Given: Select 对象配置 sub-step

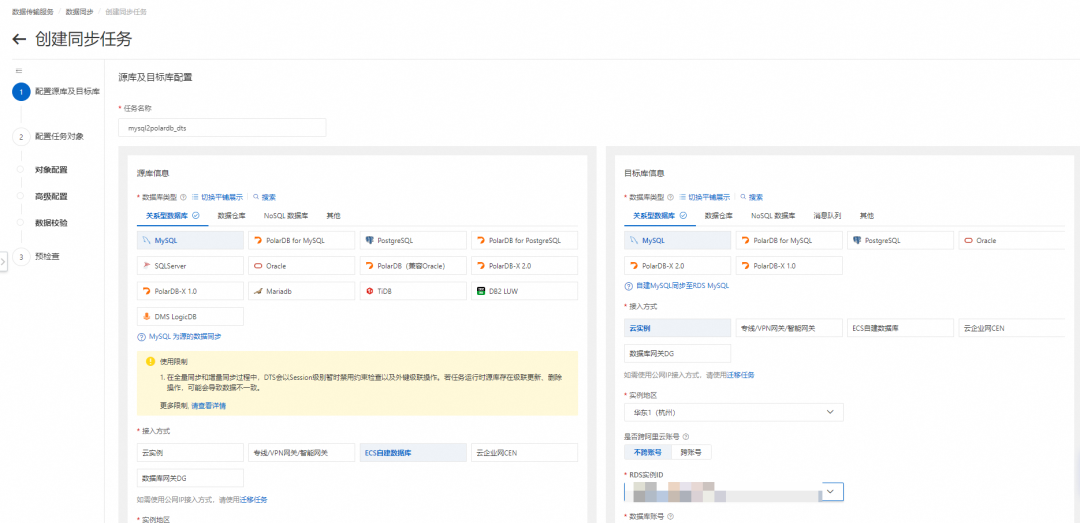Looking at the screenshot, I should pyautogui.click(x=51, y=170).
